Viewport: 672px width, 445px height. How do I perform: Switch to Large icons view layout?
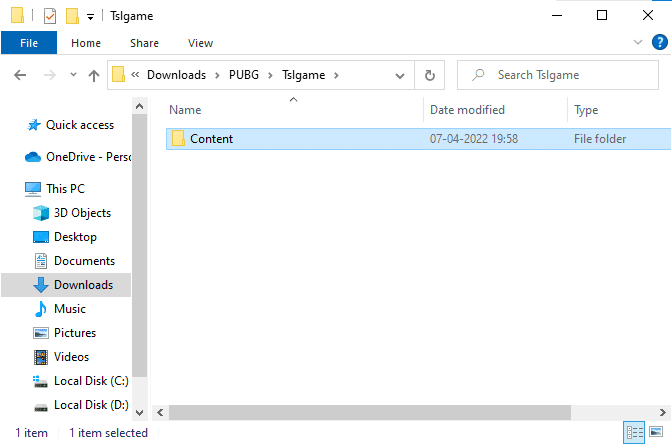[657, 433]
